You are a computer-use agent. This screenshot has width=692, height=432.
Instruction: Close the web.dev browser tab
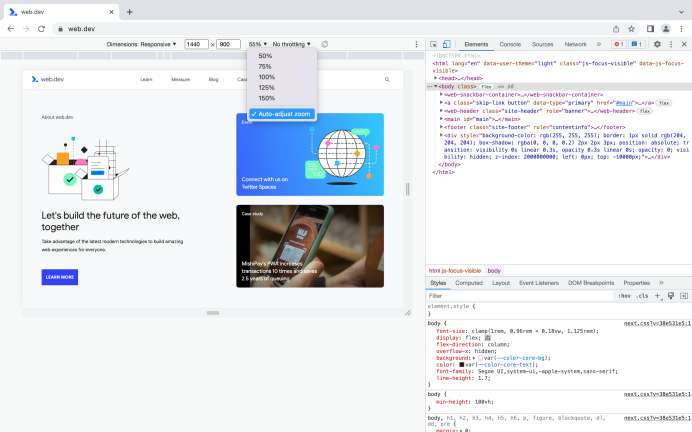point(111,12)
